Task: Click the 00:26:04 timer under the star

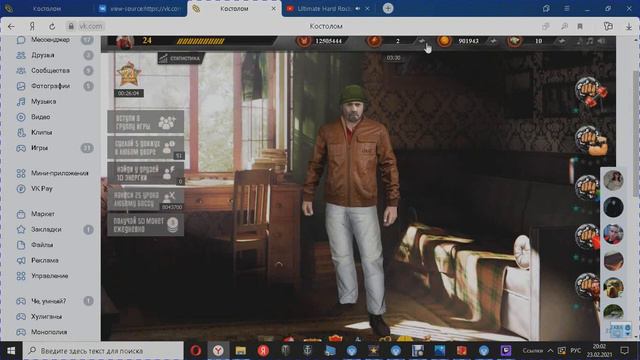Action: [x=129, y=93]
